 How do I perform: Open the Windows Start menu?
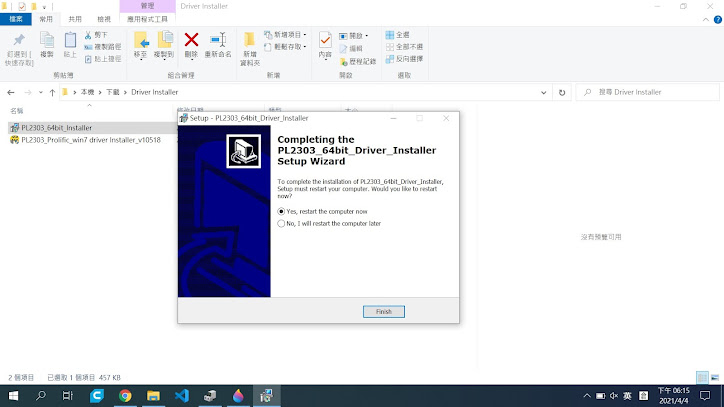point(13,396)
